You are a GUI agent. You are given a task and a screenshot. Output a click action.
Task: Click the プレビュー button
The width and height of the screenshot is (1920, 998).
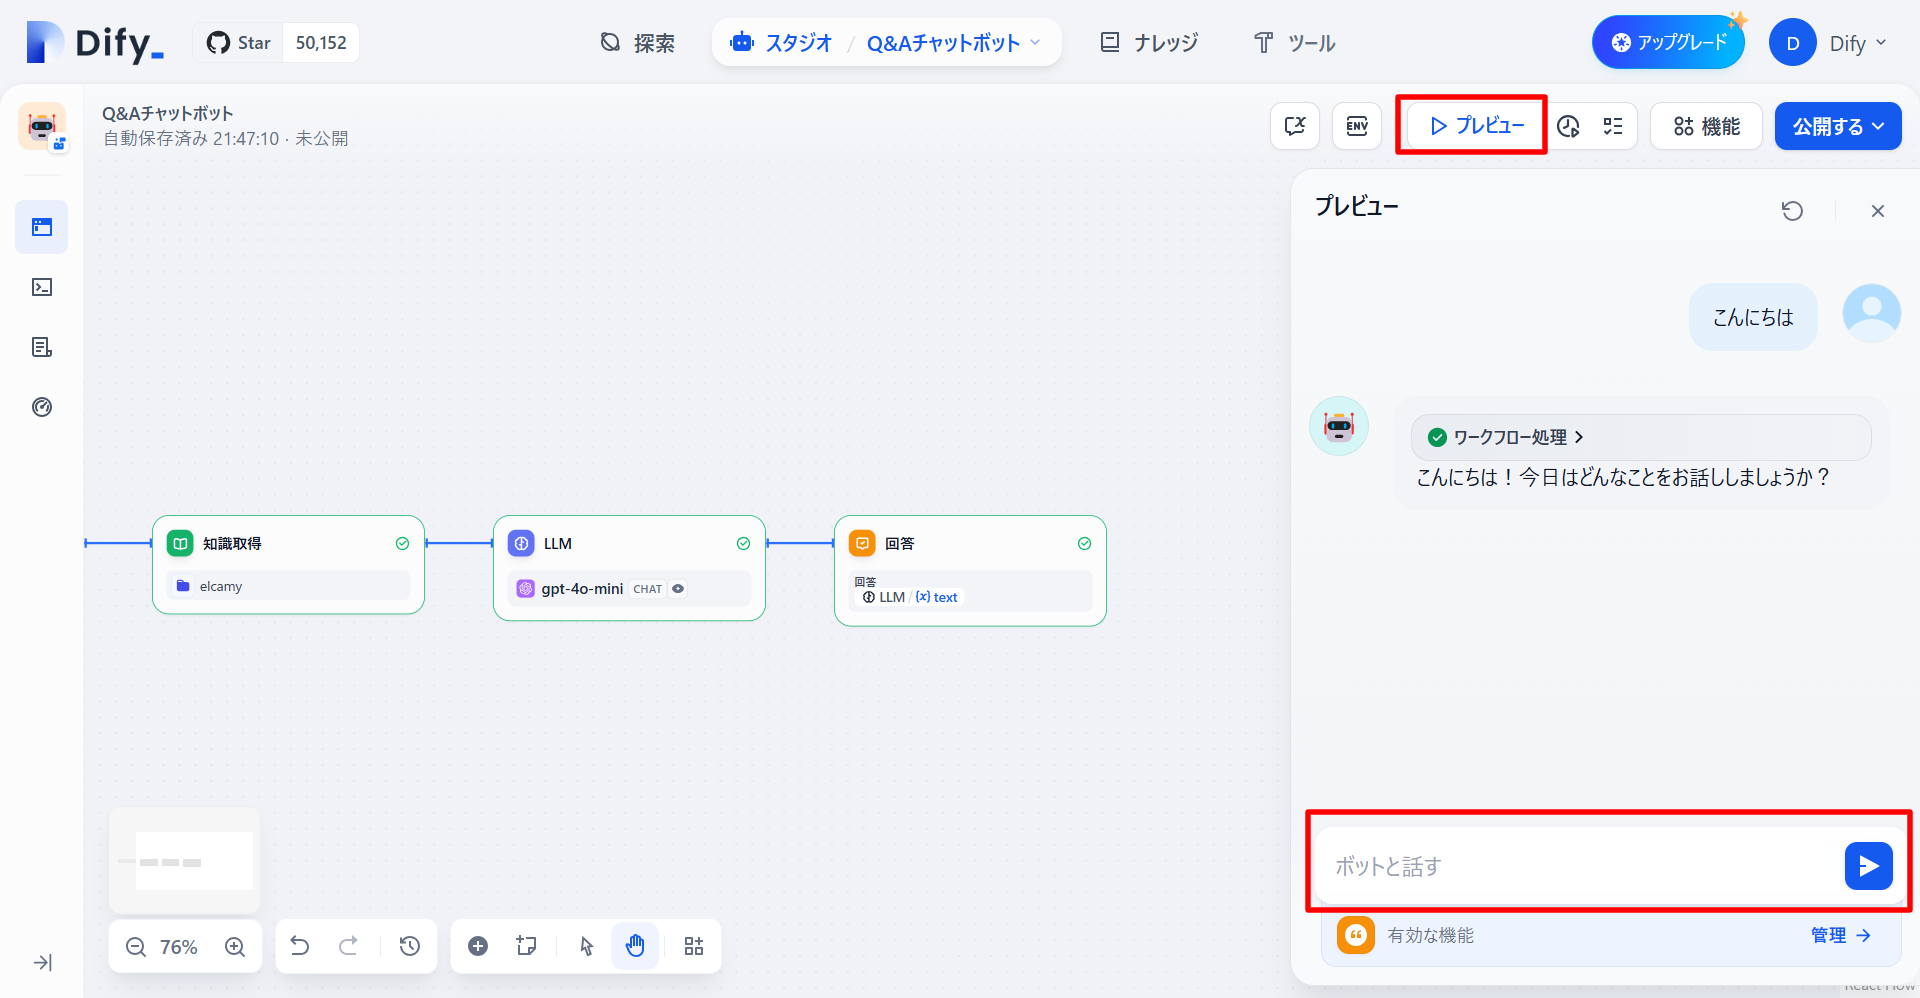[x=1476, y=126]
